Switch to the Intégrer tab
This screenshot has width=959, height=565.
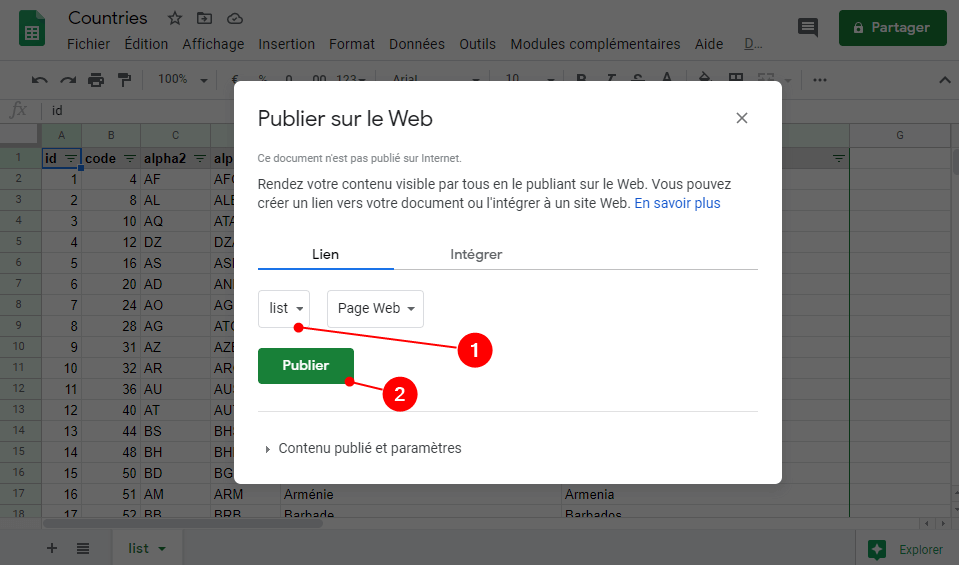coord(476,254)
